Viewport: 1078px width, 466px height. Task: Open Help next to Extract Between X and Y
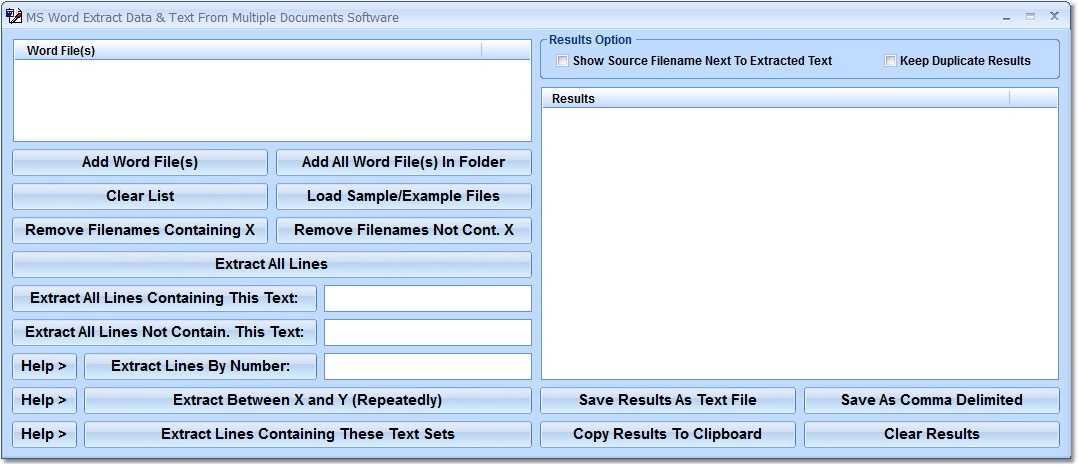[44, 400]
